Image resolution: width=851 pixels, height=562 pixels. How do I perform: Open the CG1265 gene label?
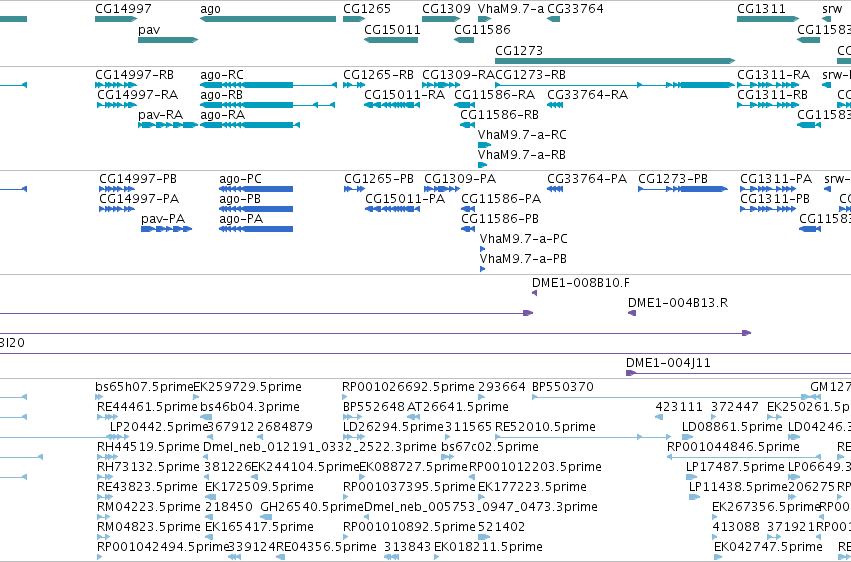tap(366, 9)
